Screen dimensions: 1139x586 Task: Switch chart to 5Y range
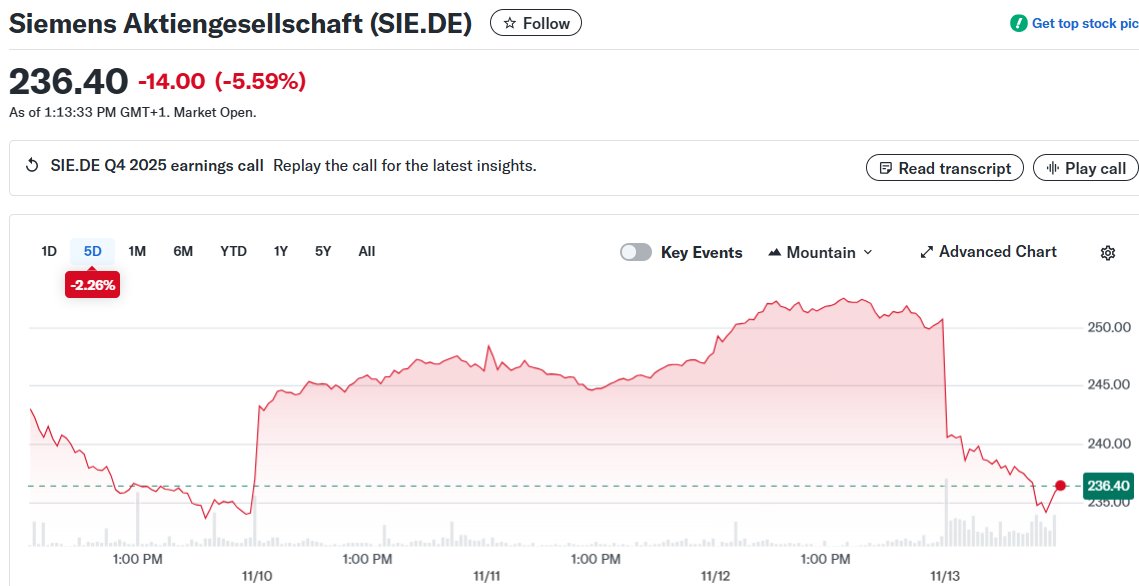(x=323, y=251)
